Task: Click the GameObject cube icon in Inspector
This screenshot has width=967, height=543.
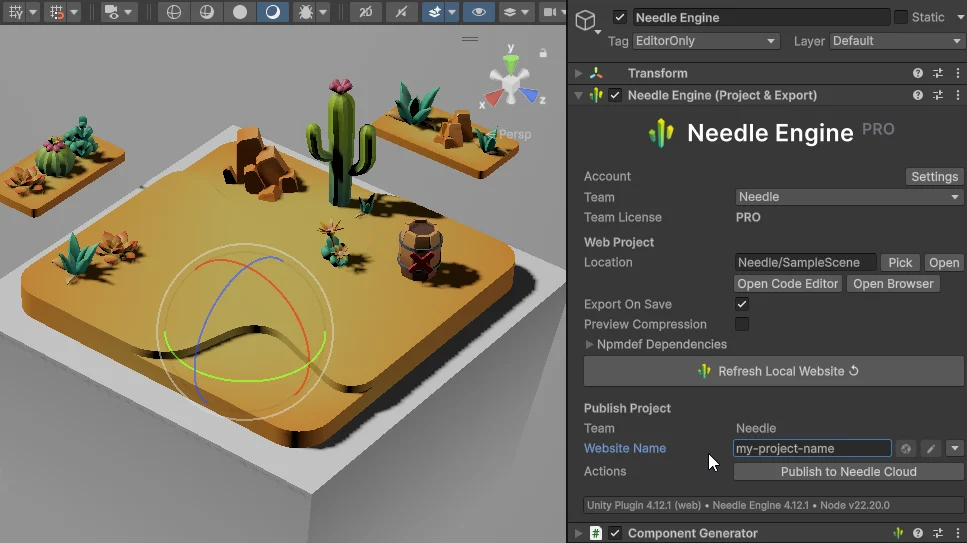Action: (585, 21)
